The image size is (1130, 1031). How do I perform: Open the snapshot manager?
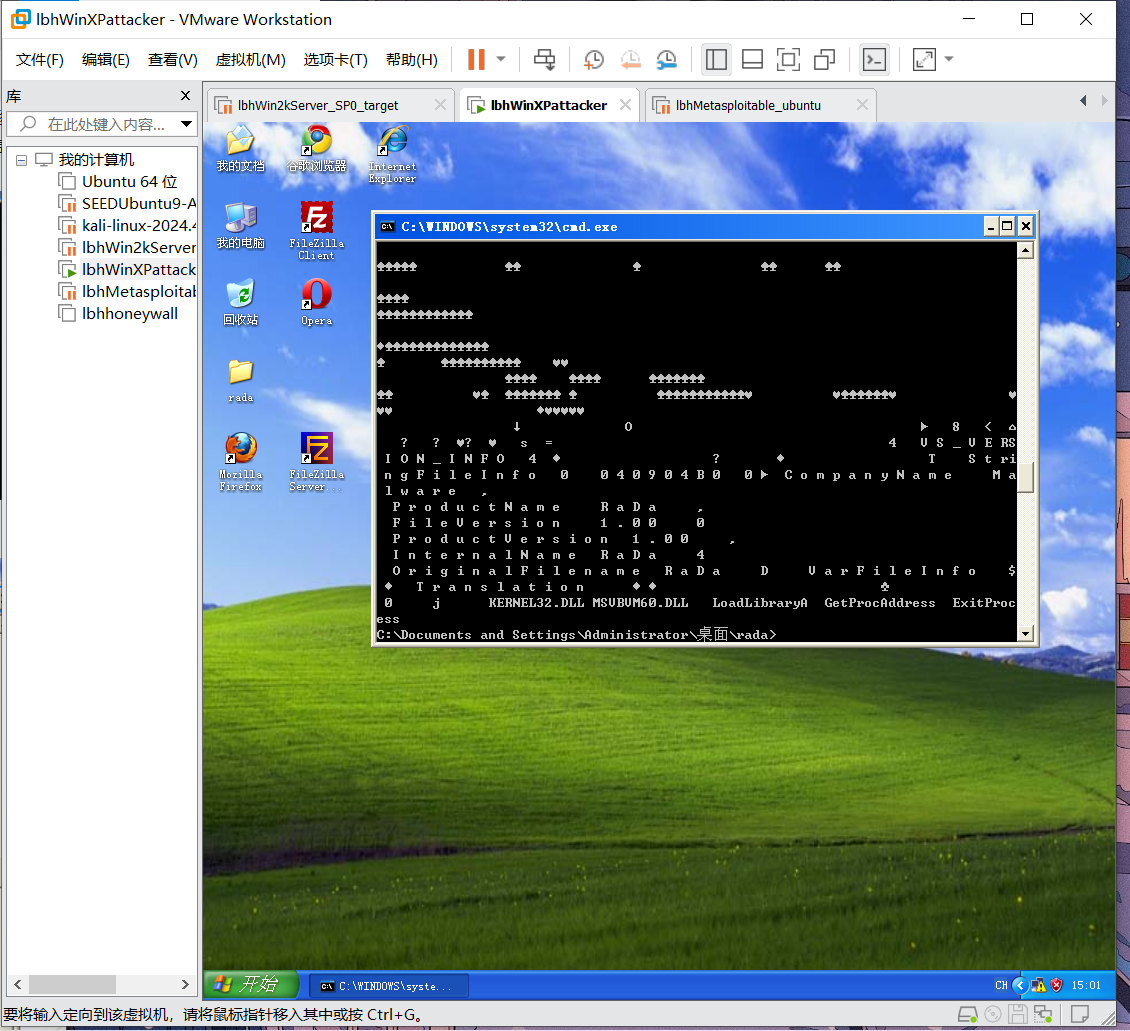pos(667,59)
